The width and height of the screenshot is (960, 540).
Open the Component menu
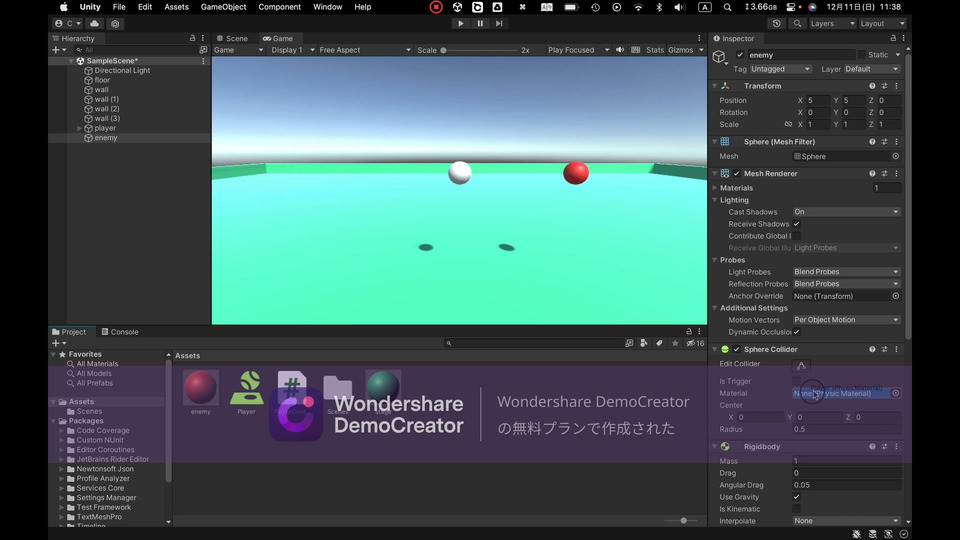coord(279,7)
